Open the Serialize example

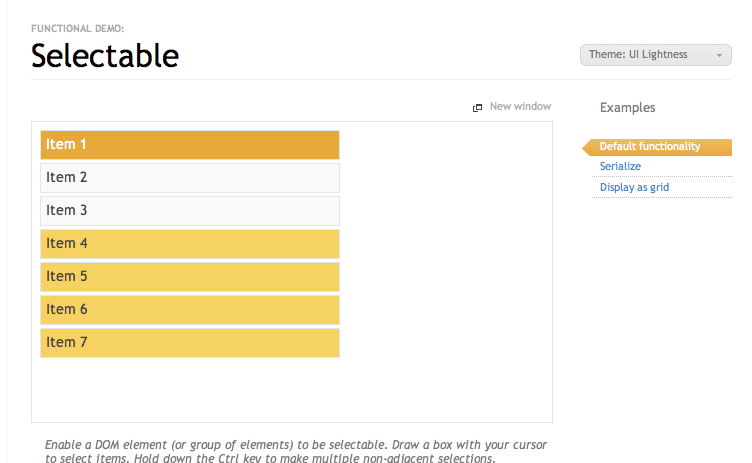[x=620, y=167]
